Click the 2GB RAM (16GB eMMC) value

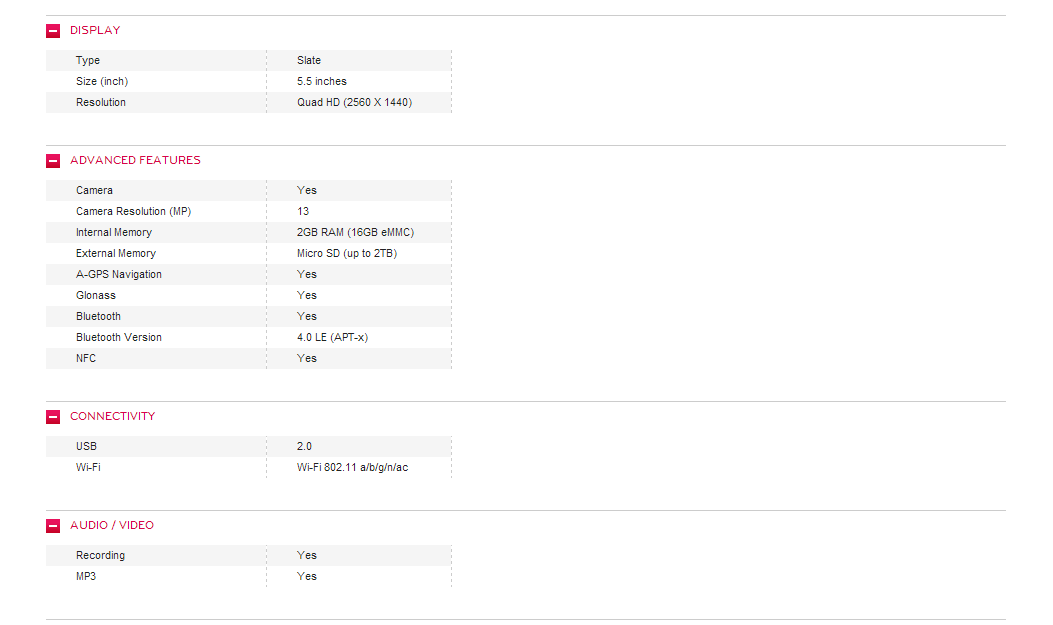(x=355, y=232)
